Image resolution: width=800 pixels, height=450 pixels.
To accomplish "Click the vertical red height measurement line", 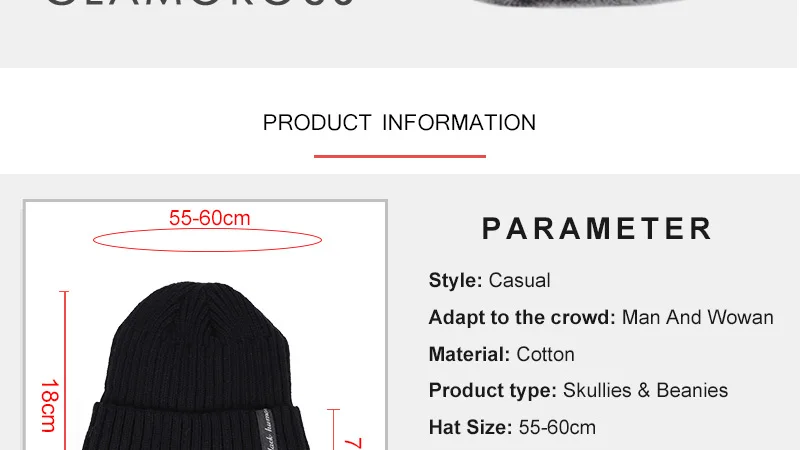I will (x=65, y=370).
